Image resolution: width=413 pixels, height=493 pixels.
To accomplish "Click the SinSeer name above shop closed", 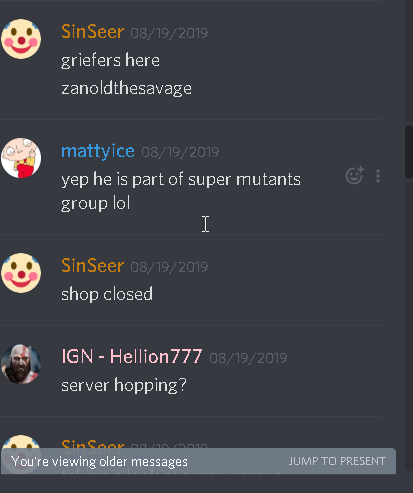I will 93,266.
